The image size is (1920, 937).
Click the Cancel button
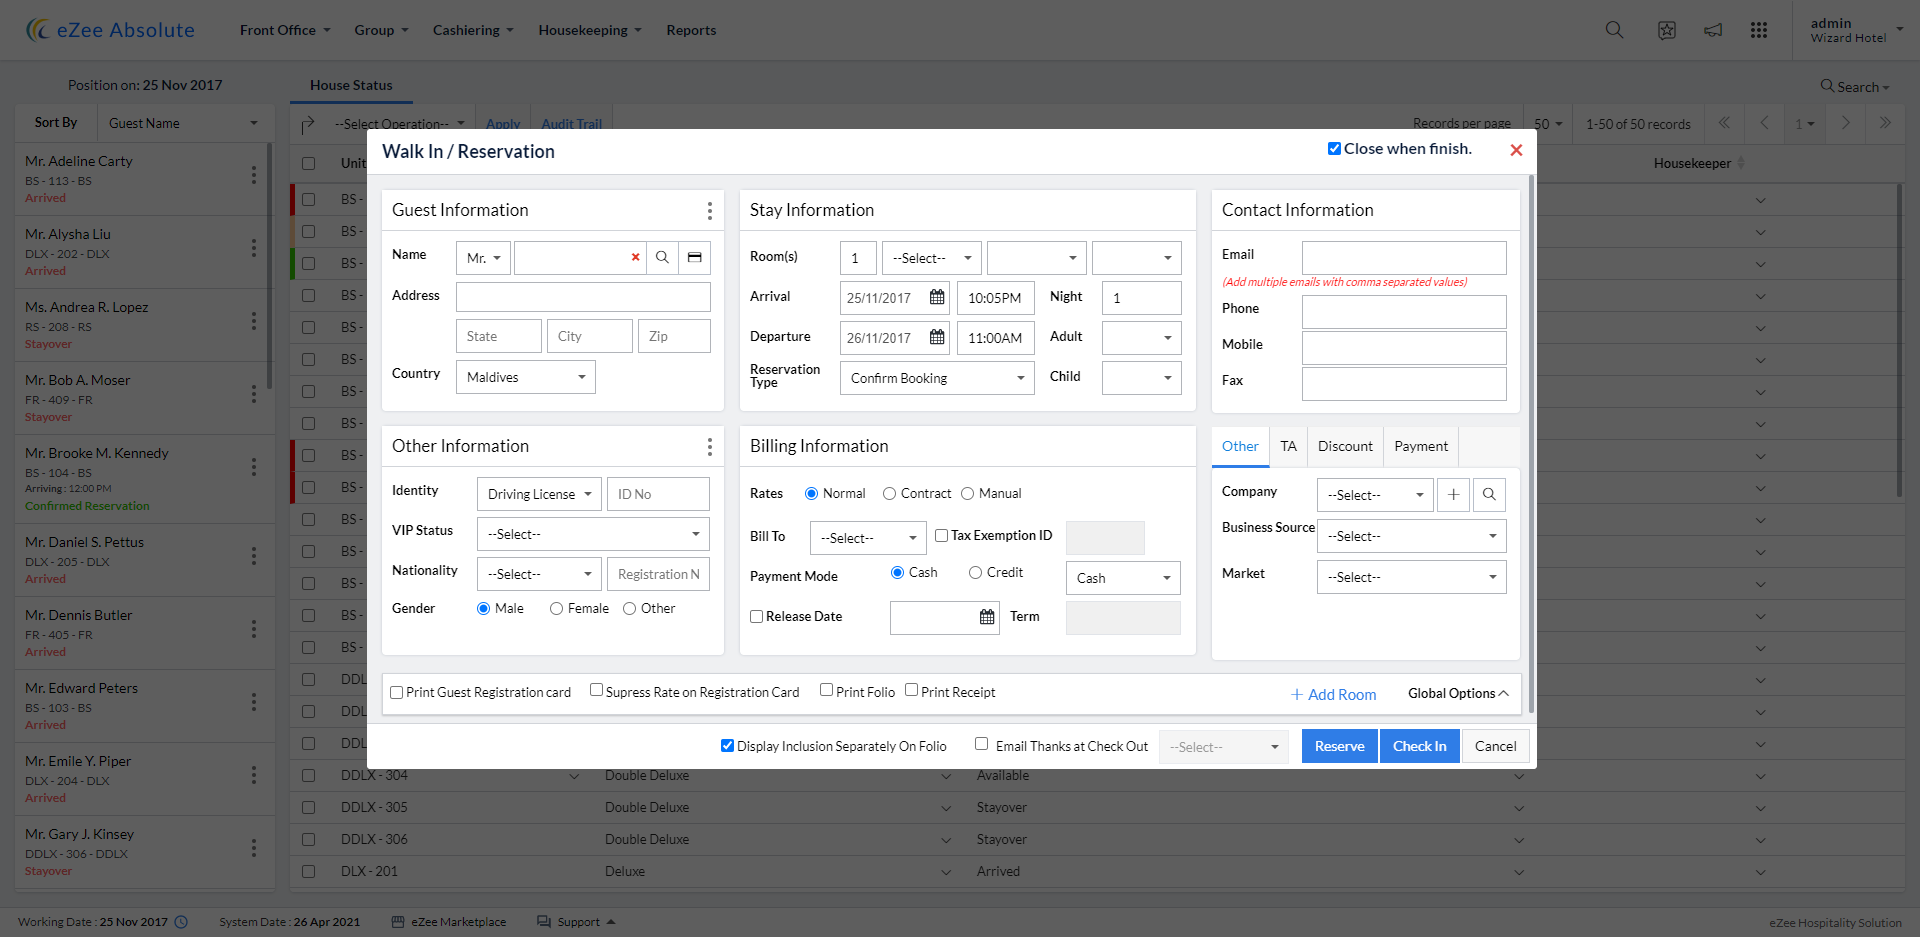[x=1495, y=747]
